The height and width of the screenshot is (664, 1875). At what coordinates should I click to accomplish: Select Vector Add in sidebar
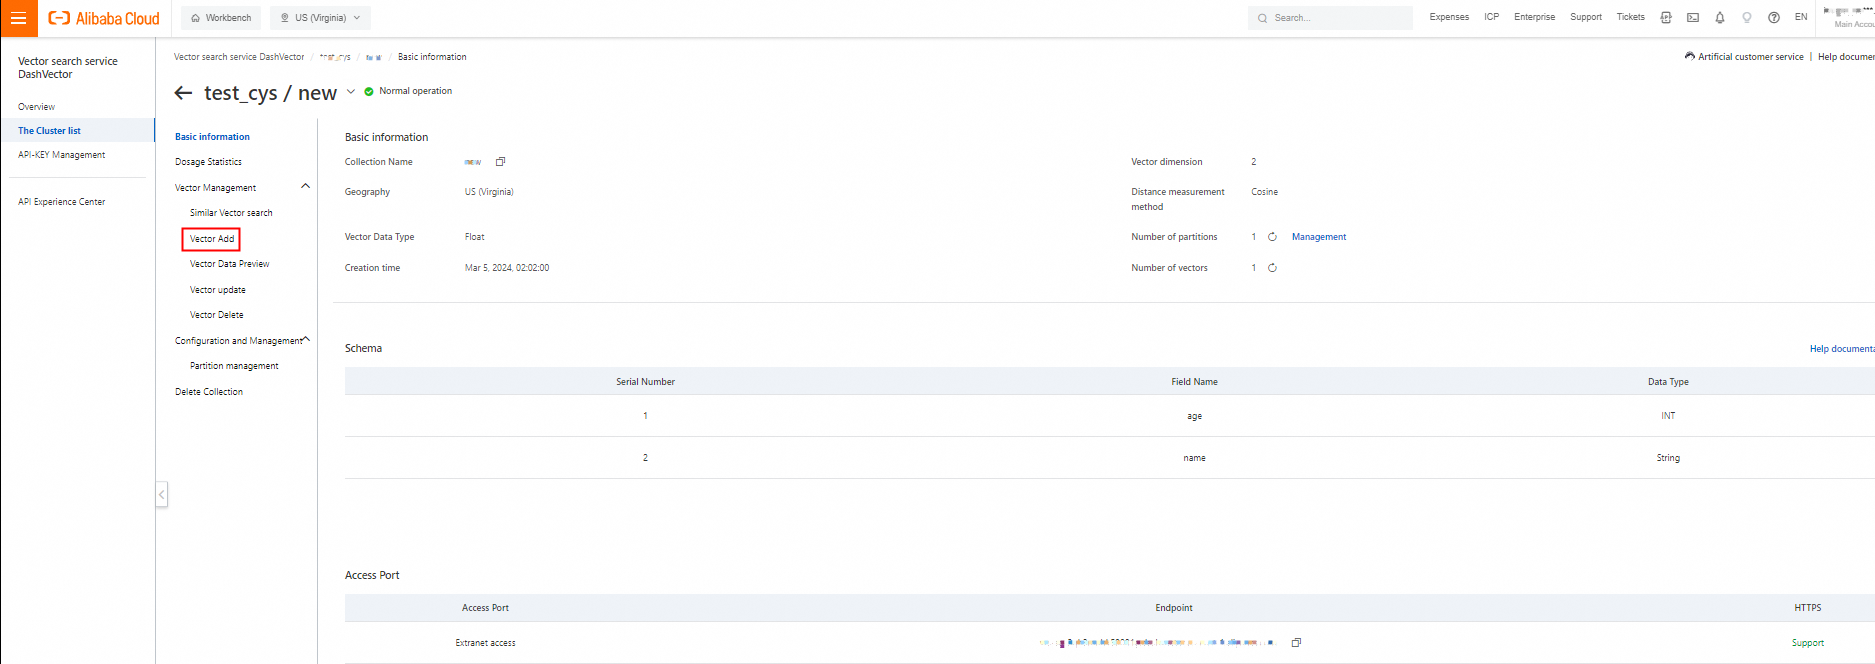[x=212, y=239]
